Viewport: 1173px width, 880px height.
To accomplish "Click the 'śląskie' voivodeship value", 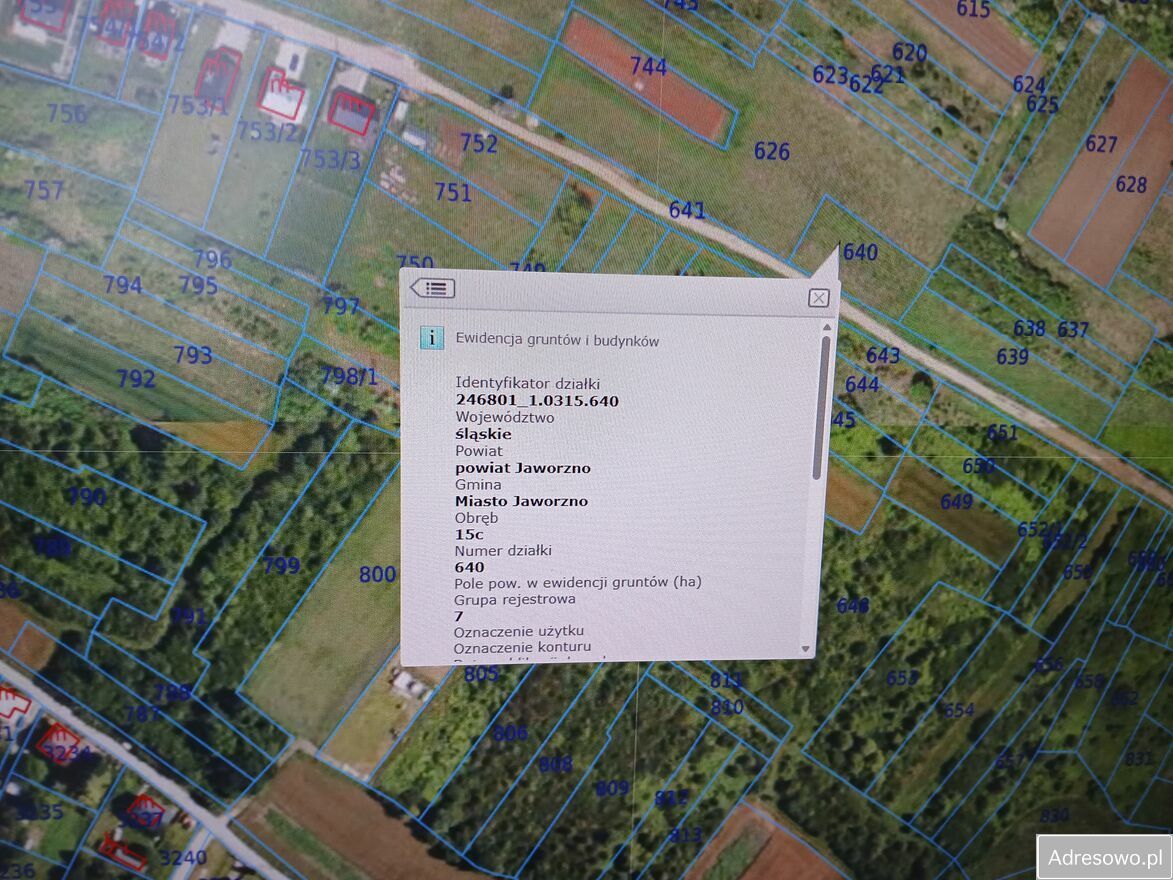I will tap(483, 434).
